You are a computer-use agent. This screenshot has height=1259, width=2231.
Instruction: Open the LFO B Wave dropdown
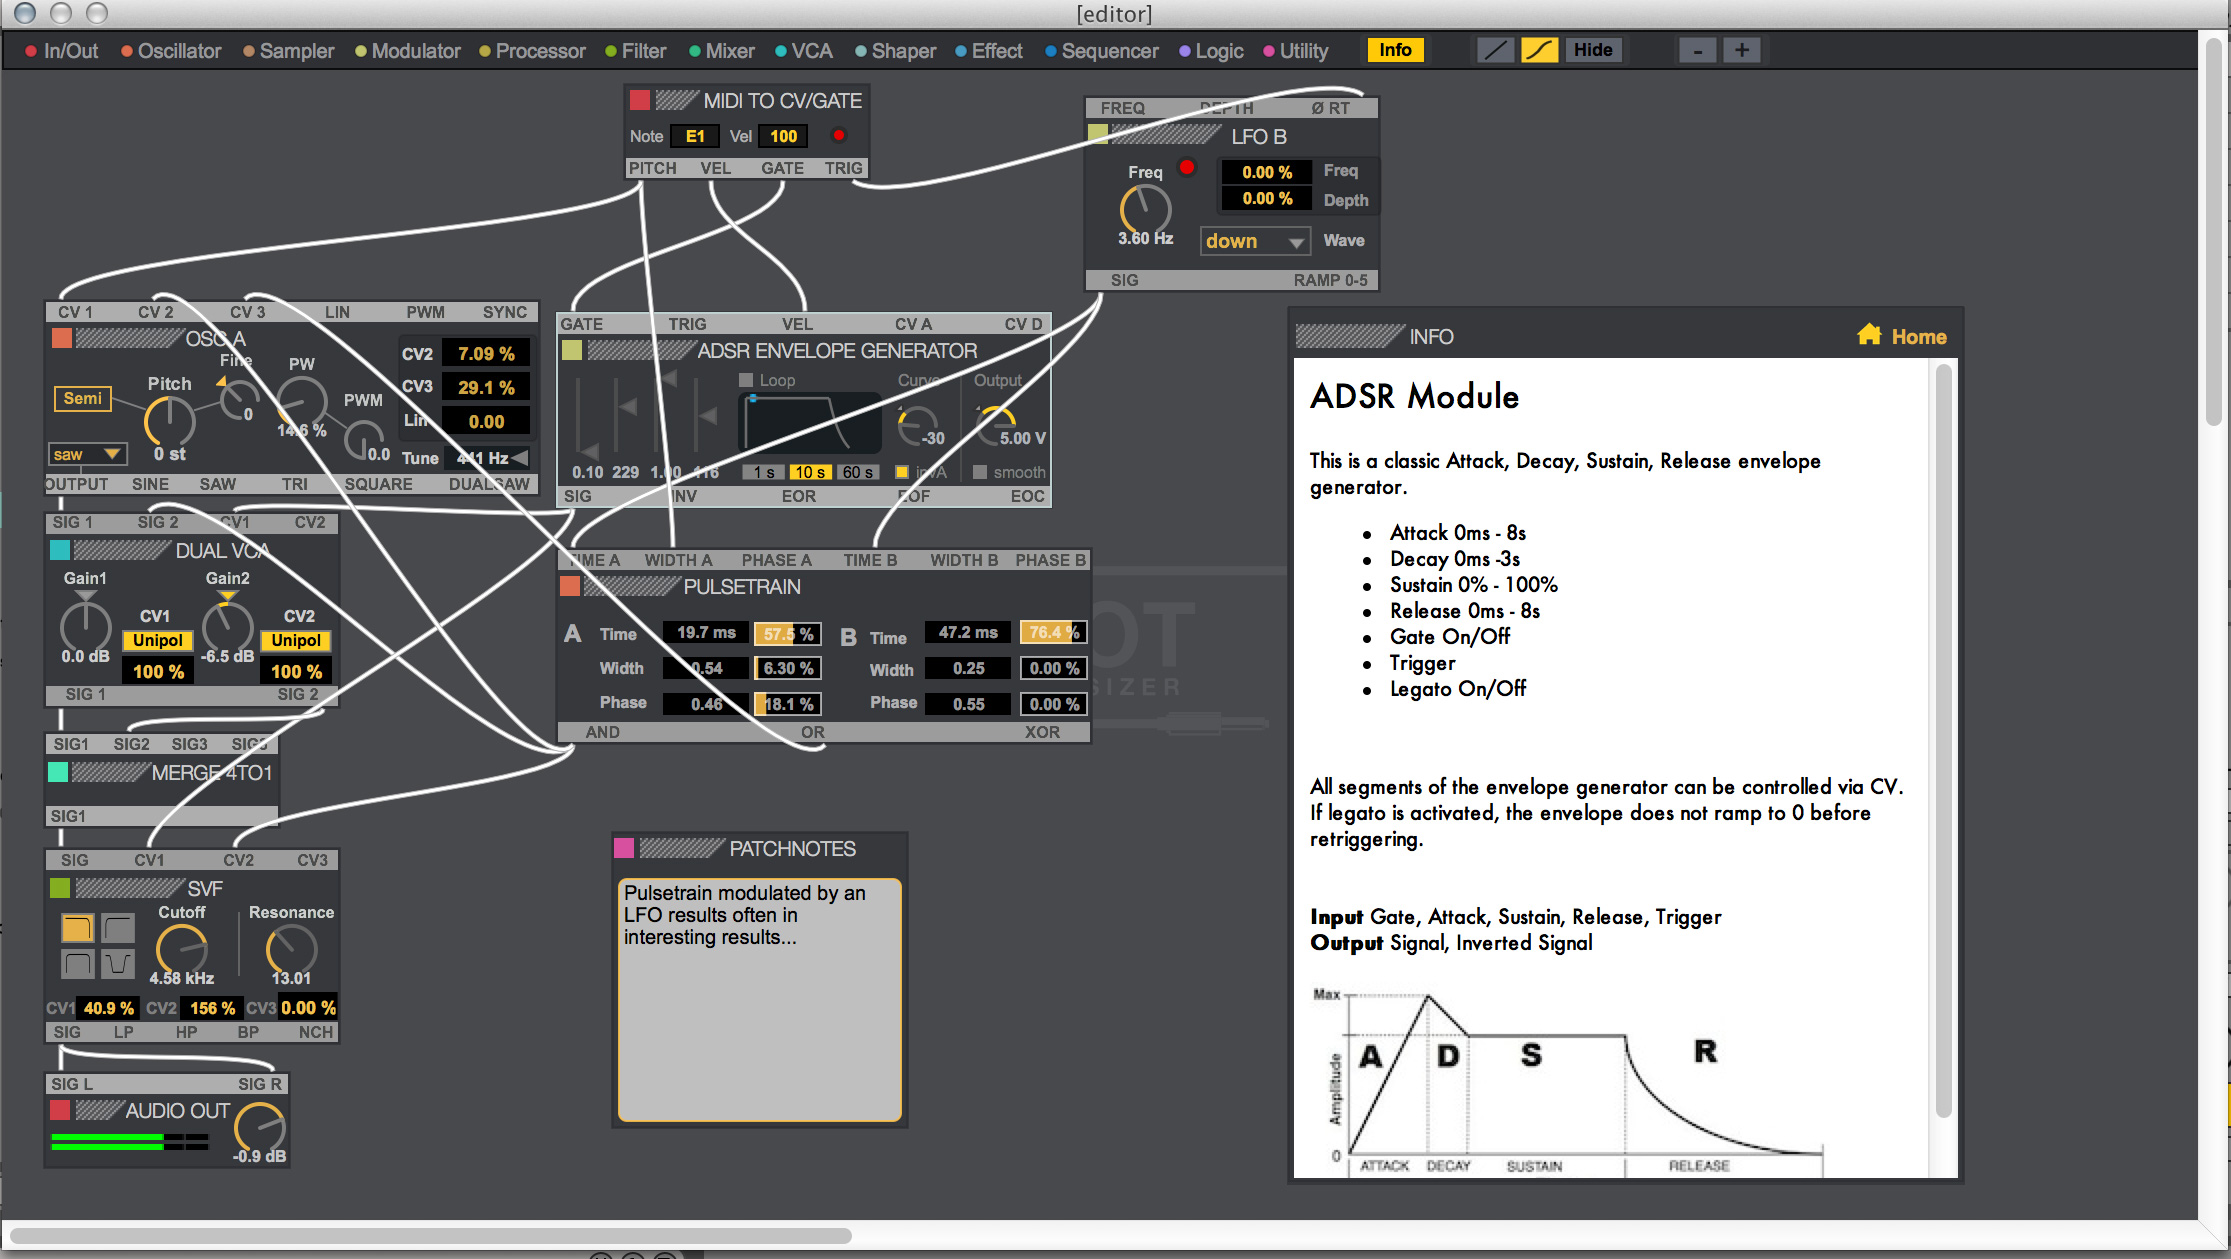point(1255,241)
